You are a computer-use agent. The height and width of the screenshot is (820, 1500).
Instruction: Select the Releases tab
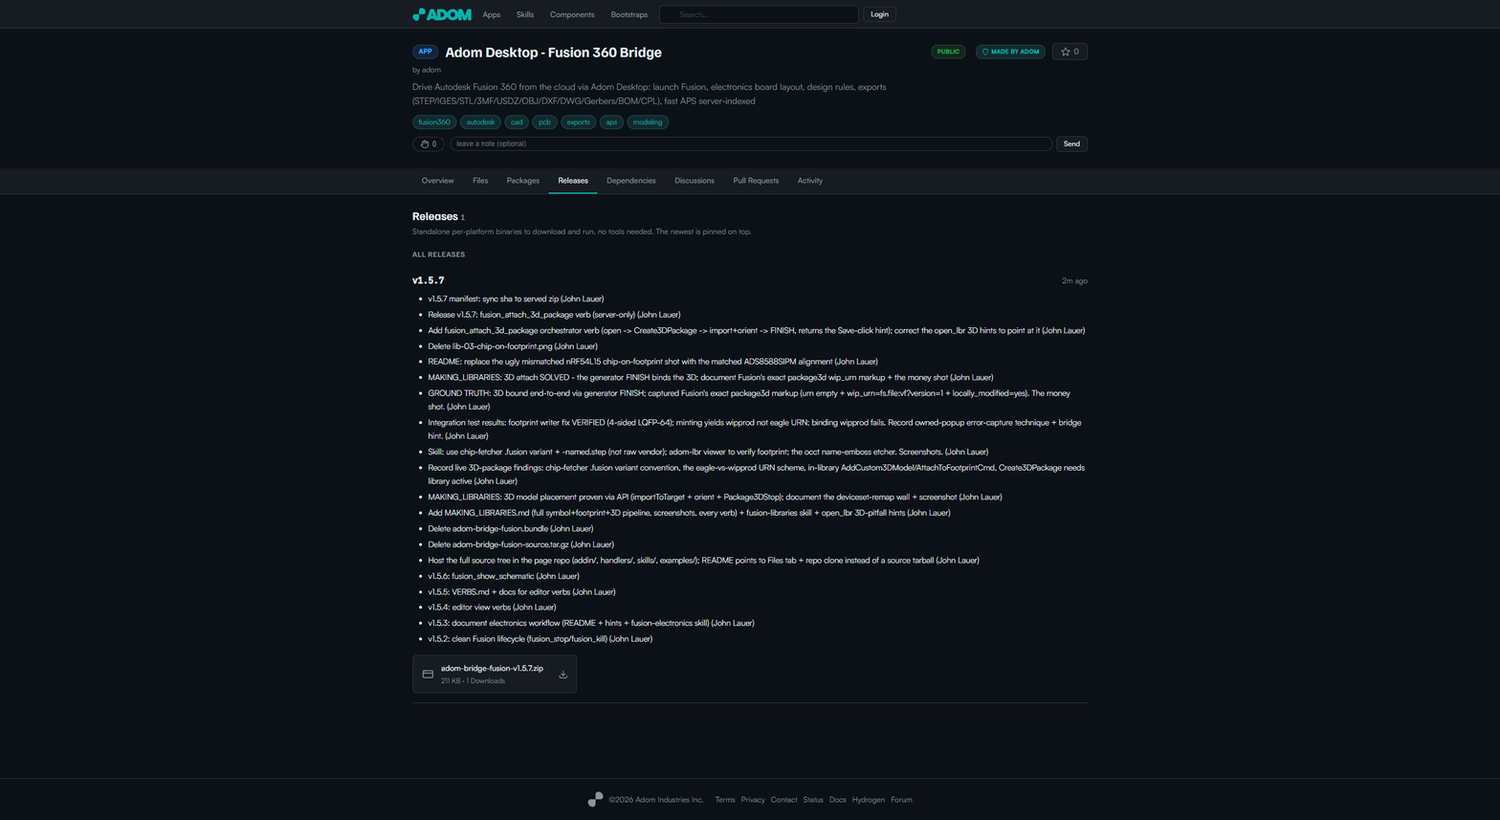click(x=573, y=181)
